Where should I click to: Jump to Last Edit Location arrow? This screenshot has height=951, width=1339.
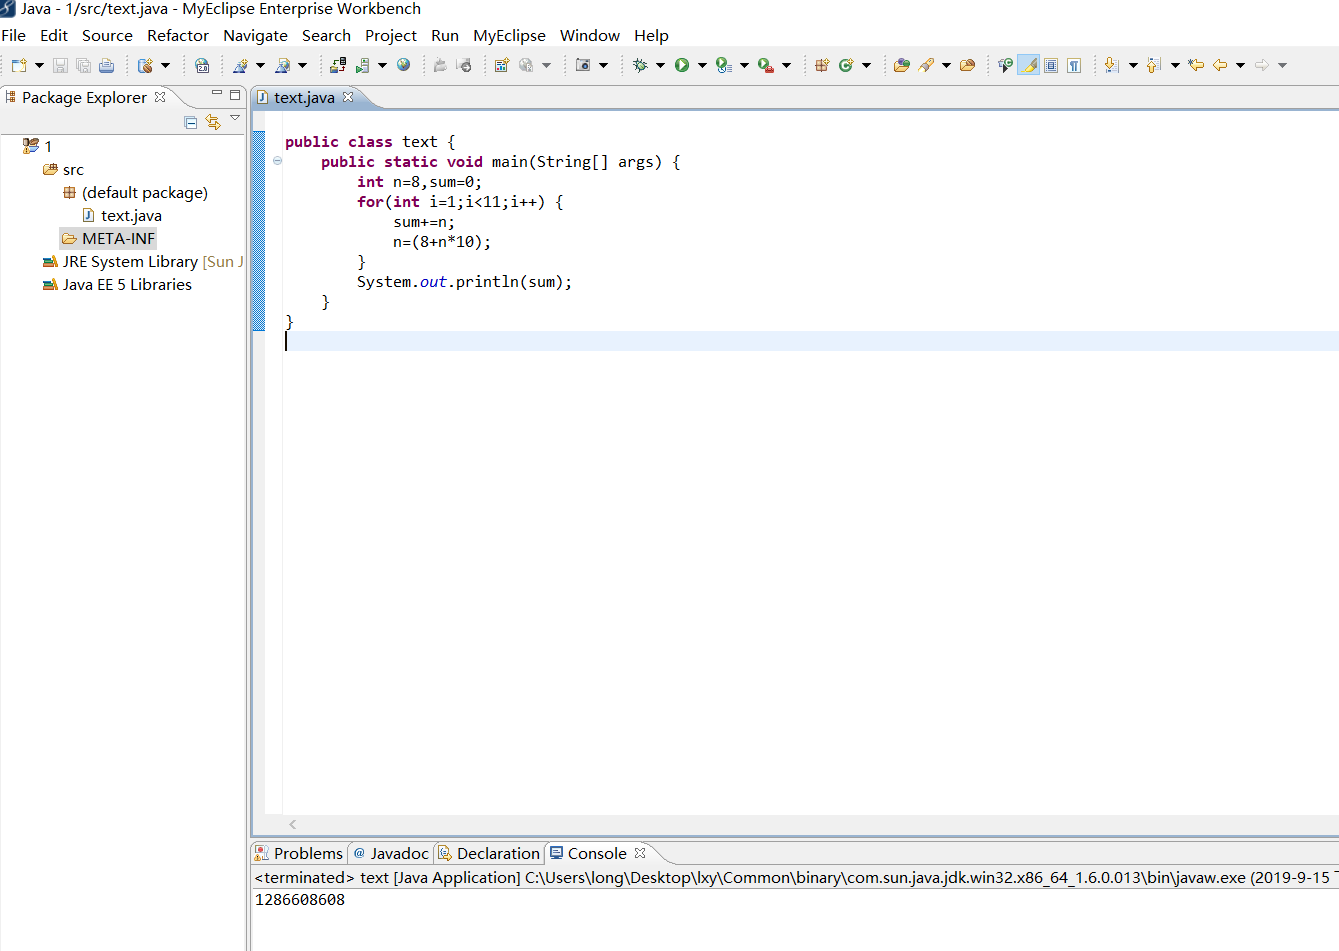(1196, 65)
